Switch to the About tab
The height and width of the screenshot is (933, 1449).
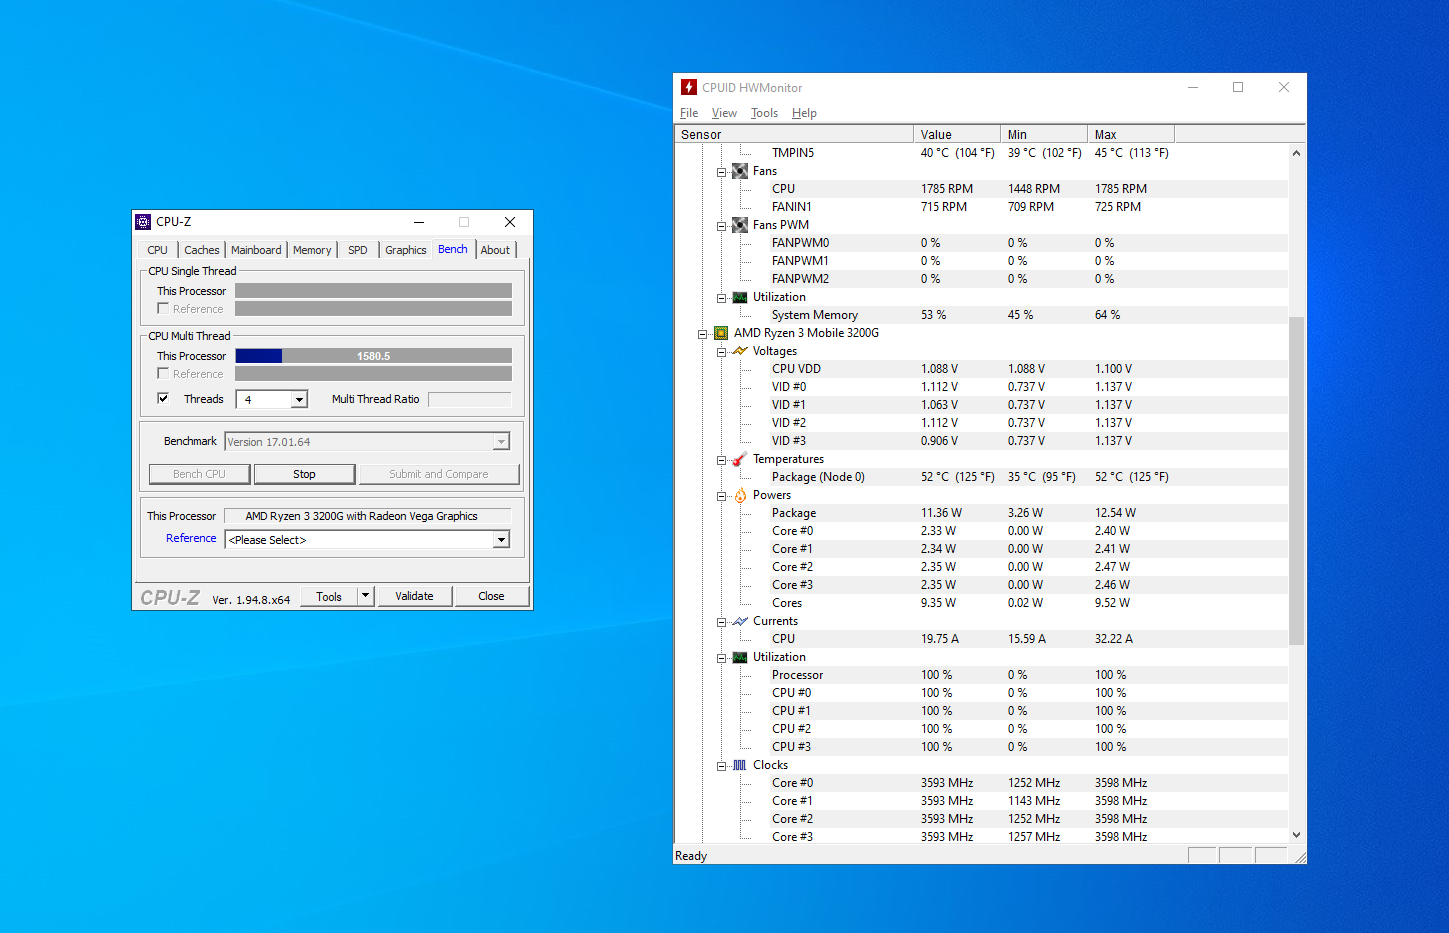click(x=495, y=250)
